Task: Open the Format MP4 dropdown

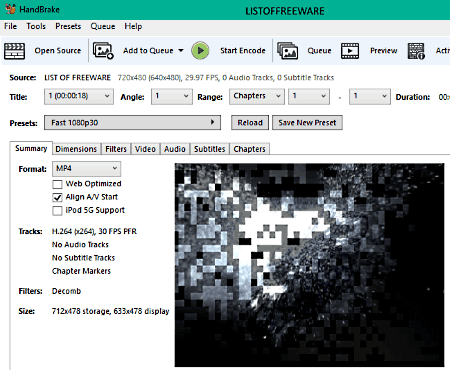Action: [x=86, y=169]
